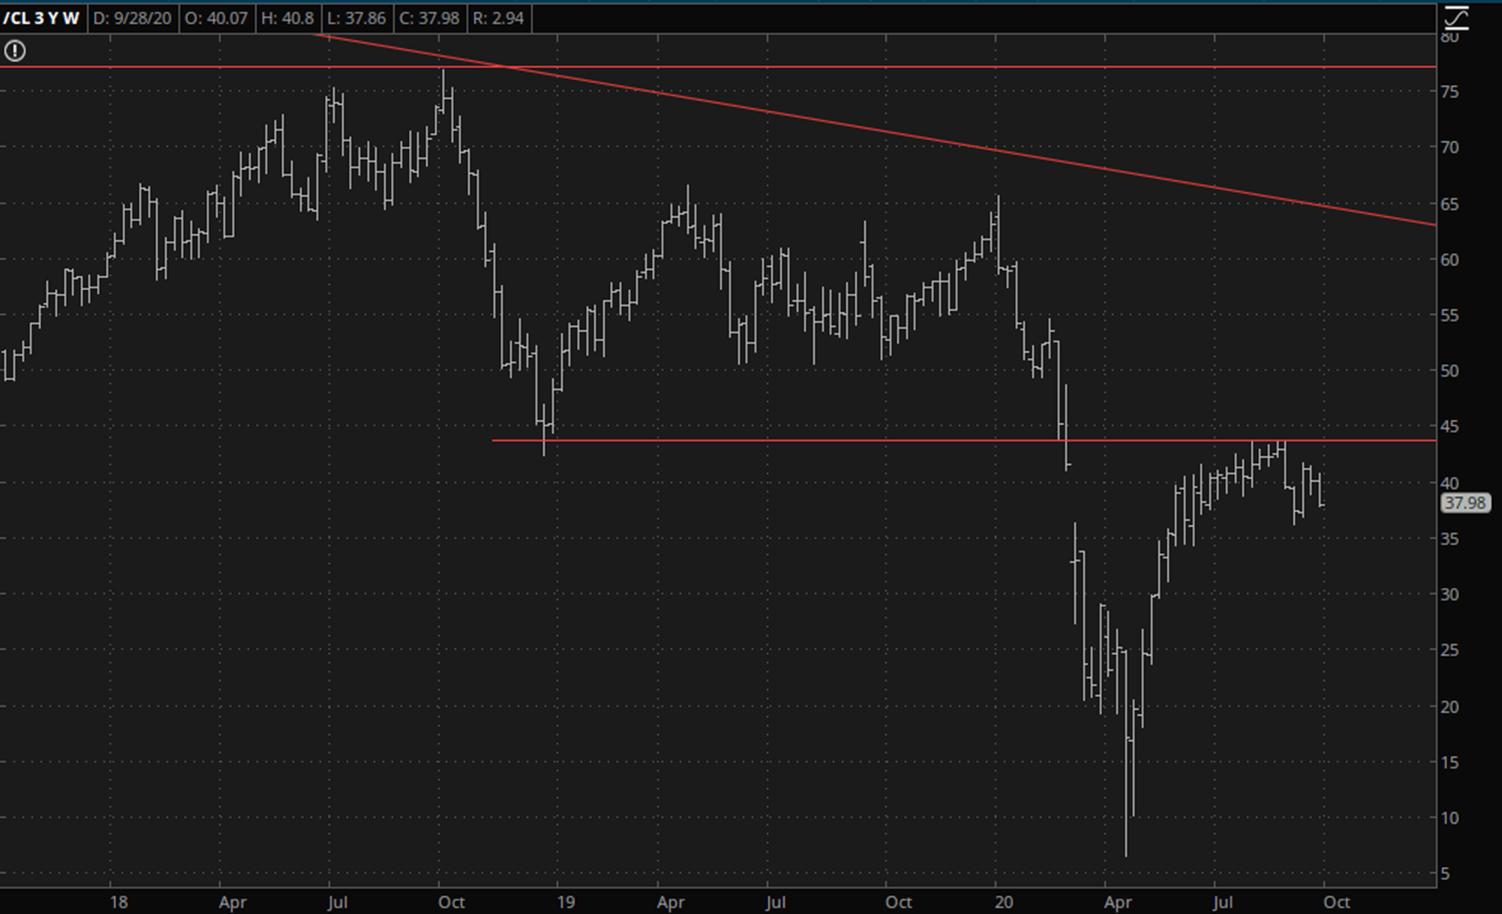Viewport: 1502px width, 914px height.
Task: Click the '18' year label on time axis
Action: [x=118, y=902]
